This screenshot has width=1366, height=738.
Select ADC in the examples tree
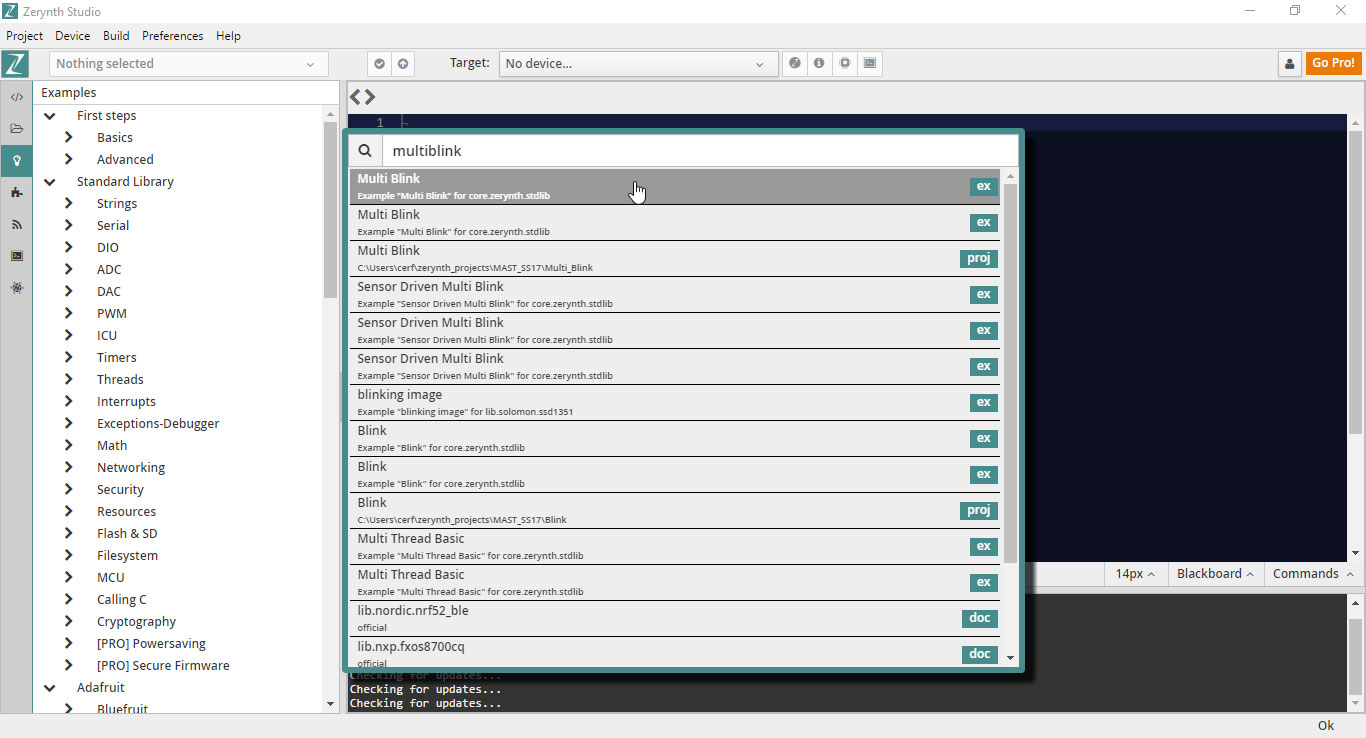pos(109,270)
